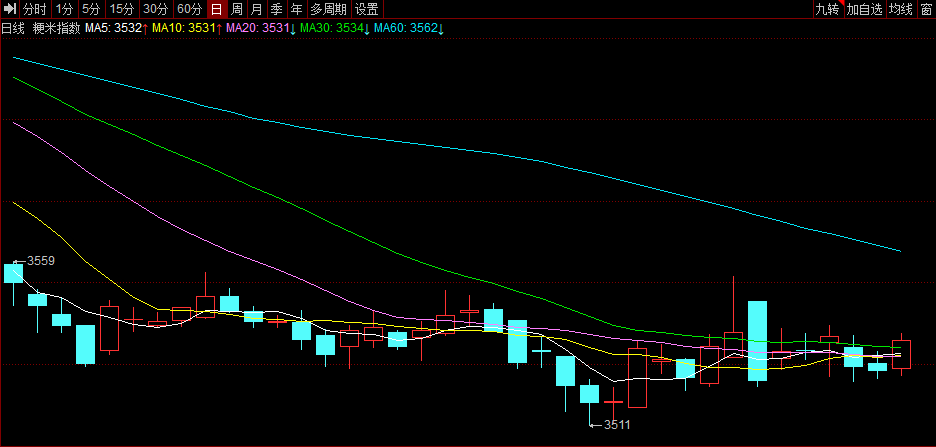Click the tall red hollow candlestick right of the 3511 low

(x=638, y=378)
